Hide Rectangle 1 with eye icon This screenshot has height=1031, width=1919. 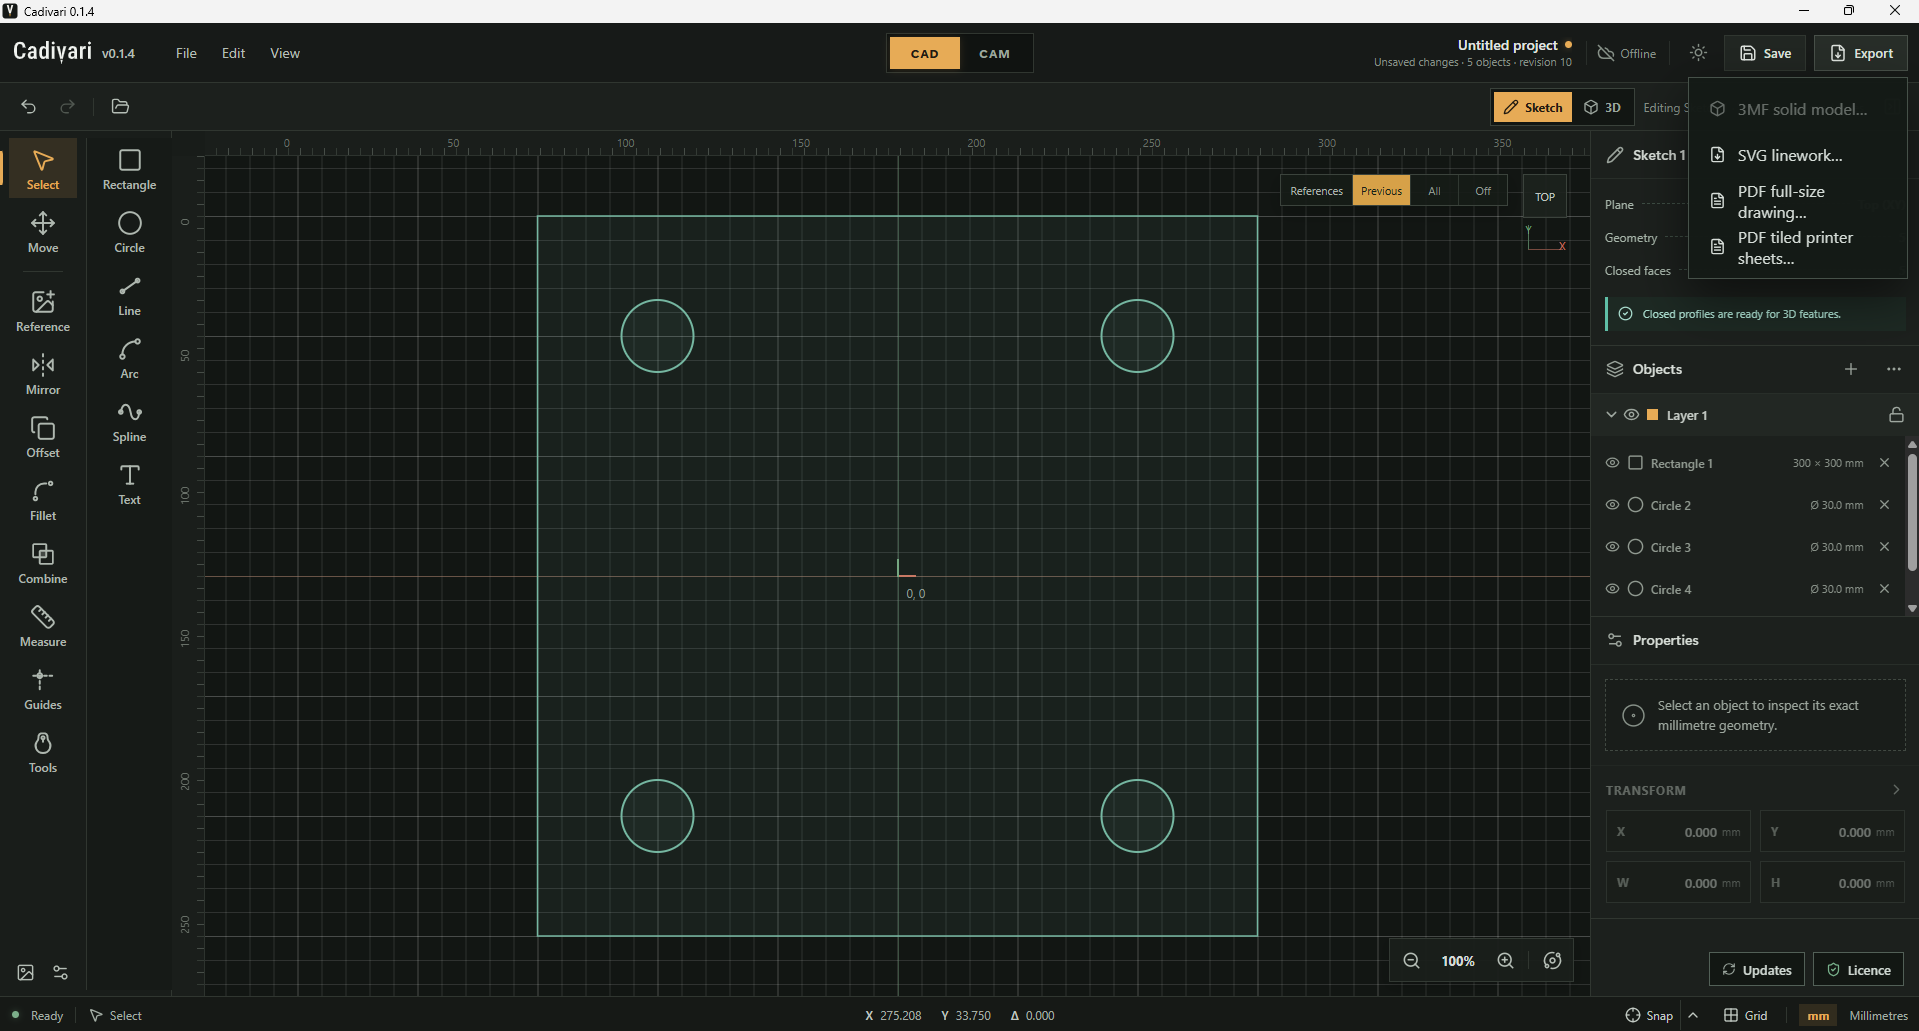pos(1612,463)
